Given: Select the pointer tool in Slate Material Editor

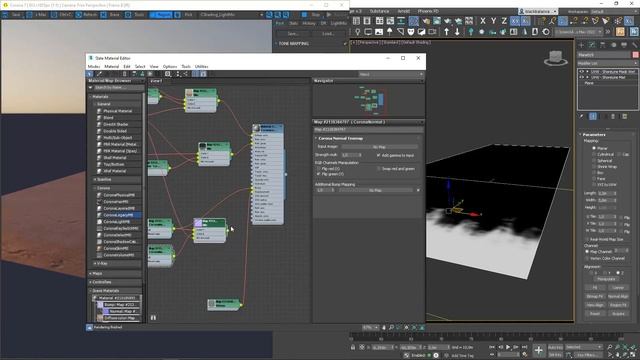Looking at the screenshot, I should [90, 74].
